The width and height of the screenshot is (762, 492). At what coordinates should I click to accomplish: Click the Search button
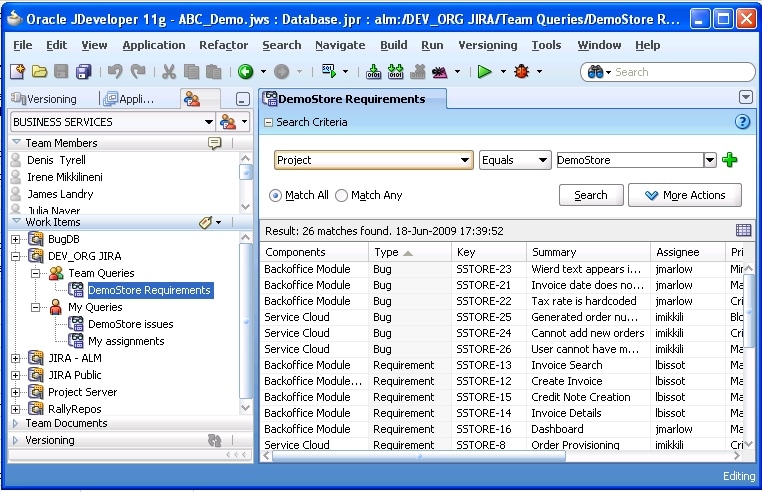pyautogui.click(x=591, y=195)
